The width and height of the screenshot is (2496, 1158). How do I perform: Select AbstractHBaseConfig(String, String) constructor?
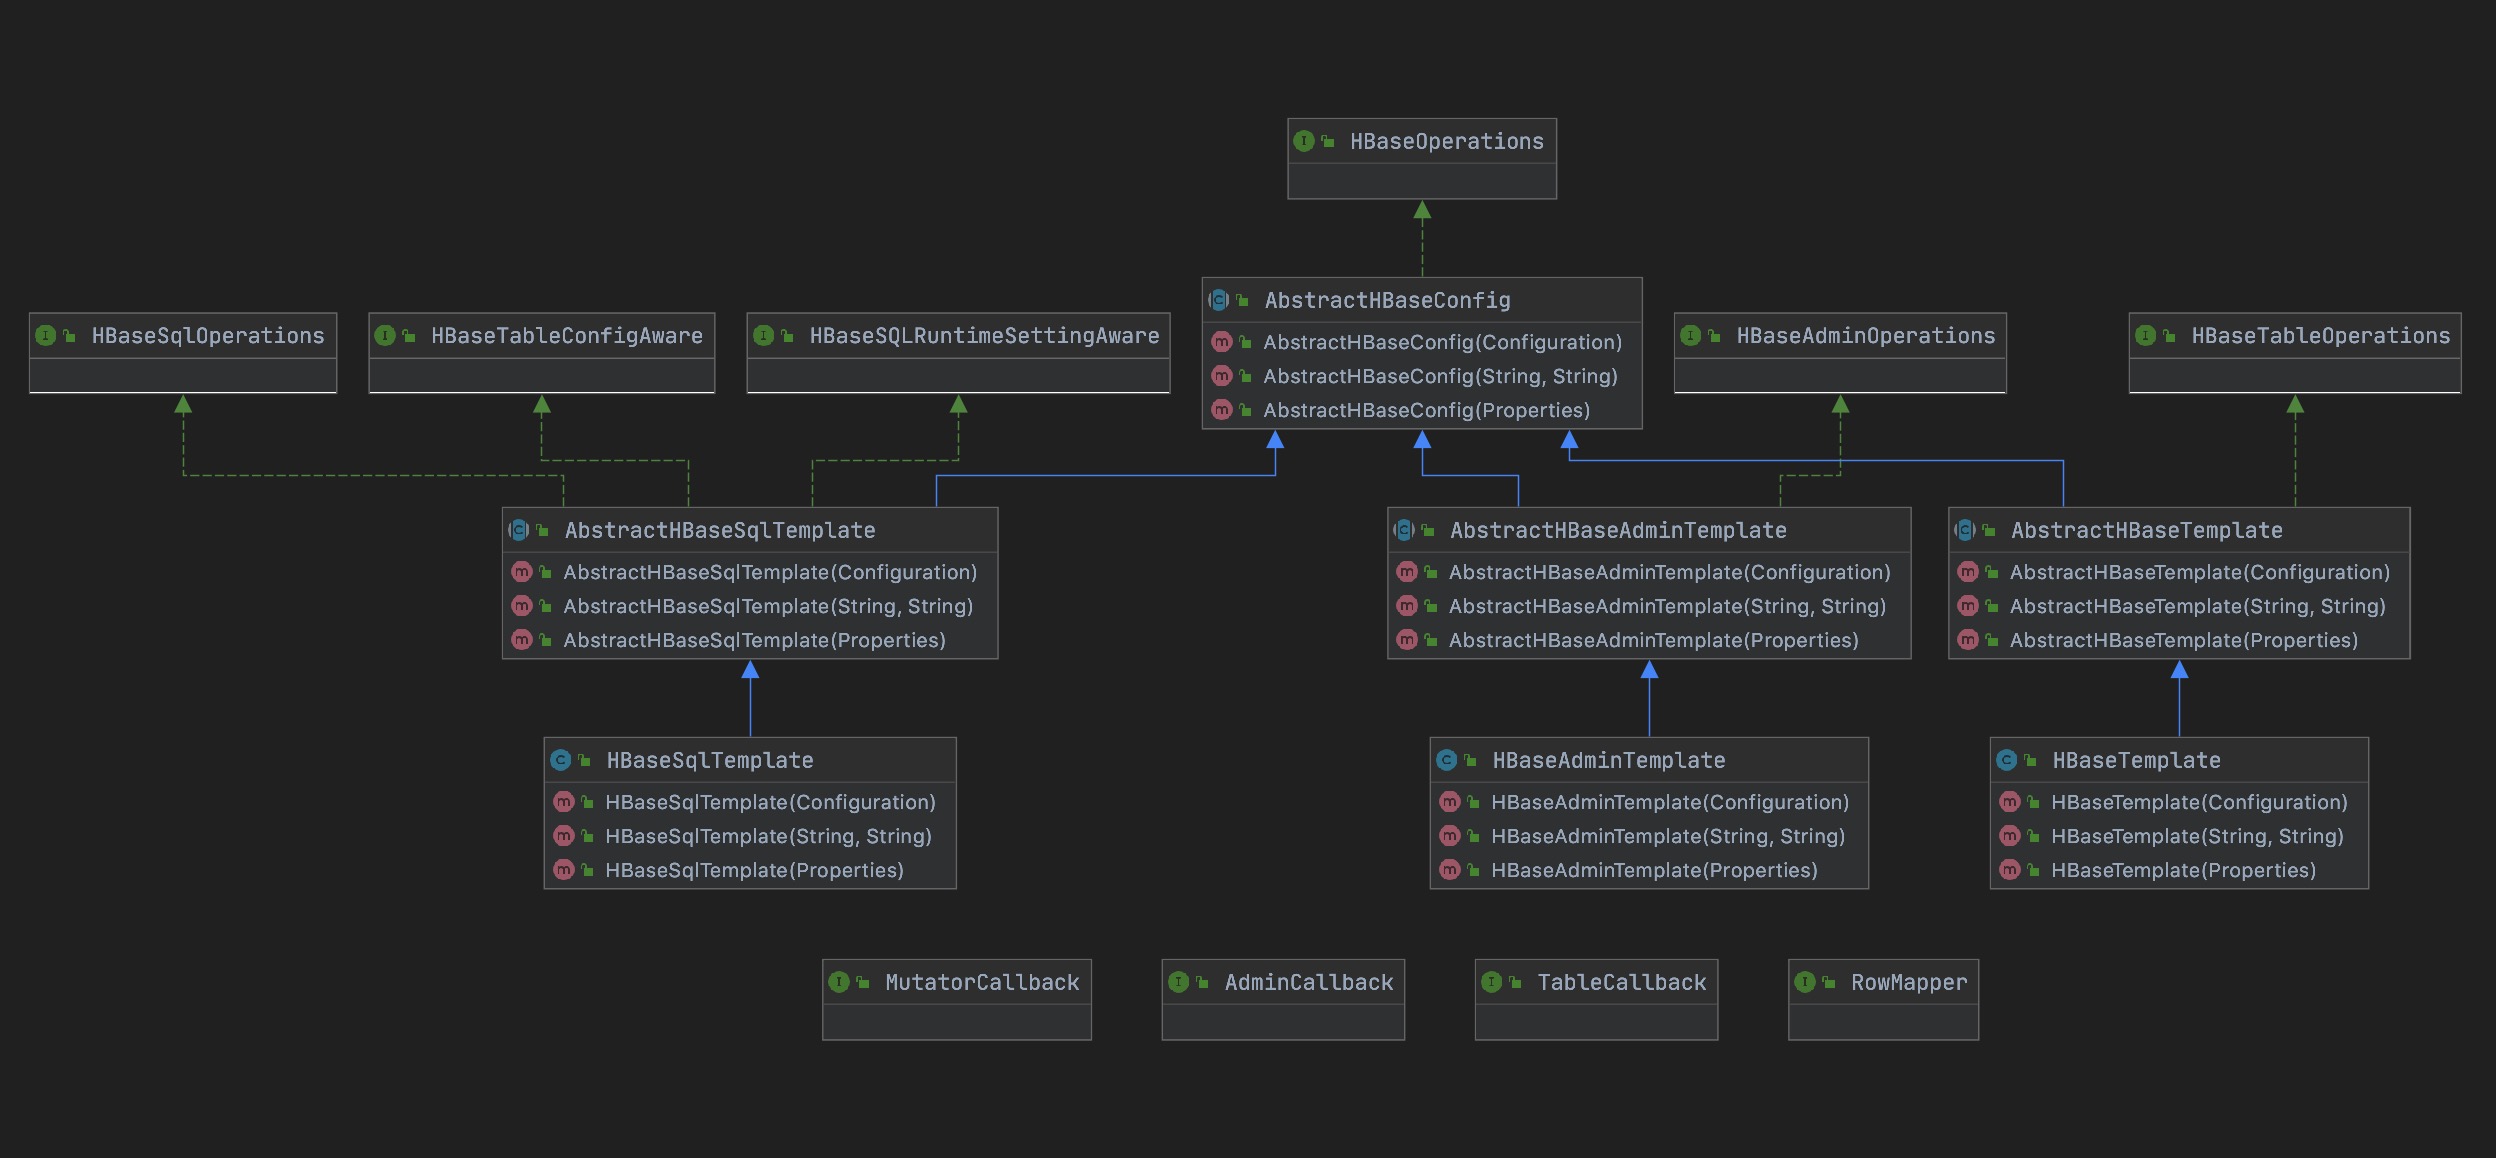[1440, 376]
